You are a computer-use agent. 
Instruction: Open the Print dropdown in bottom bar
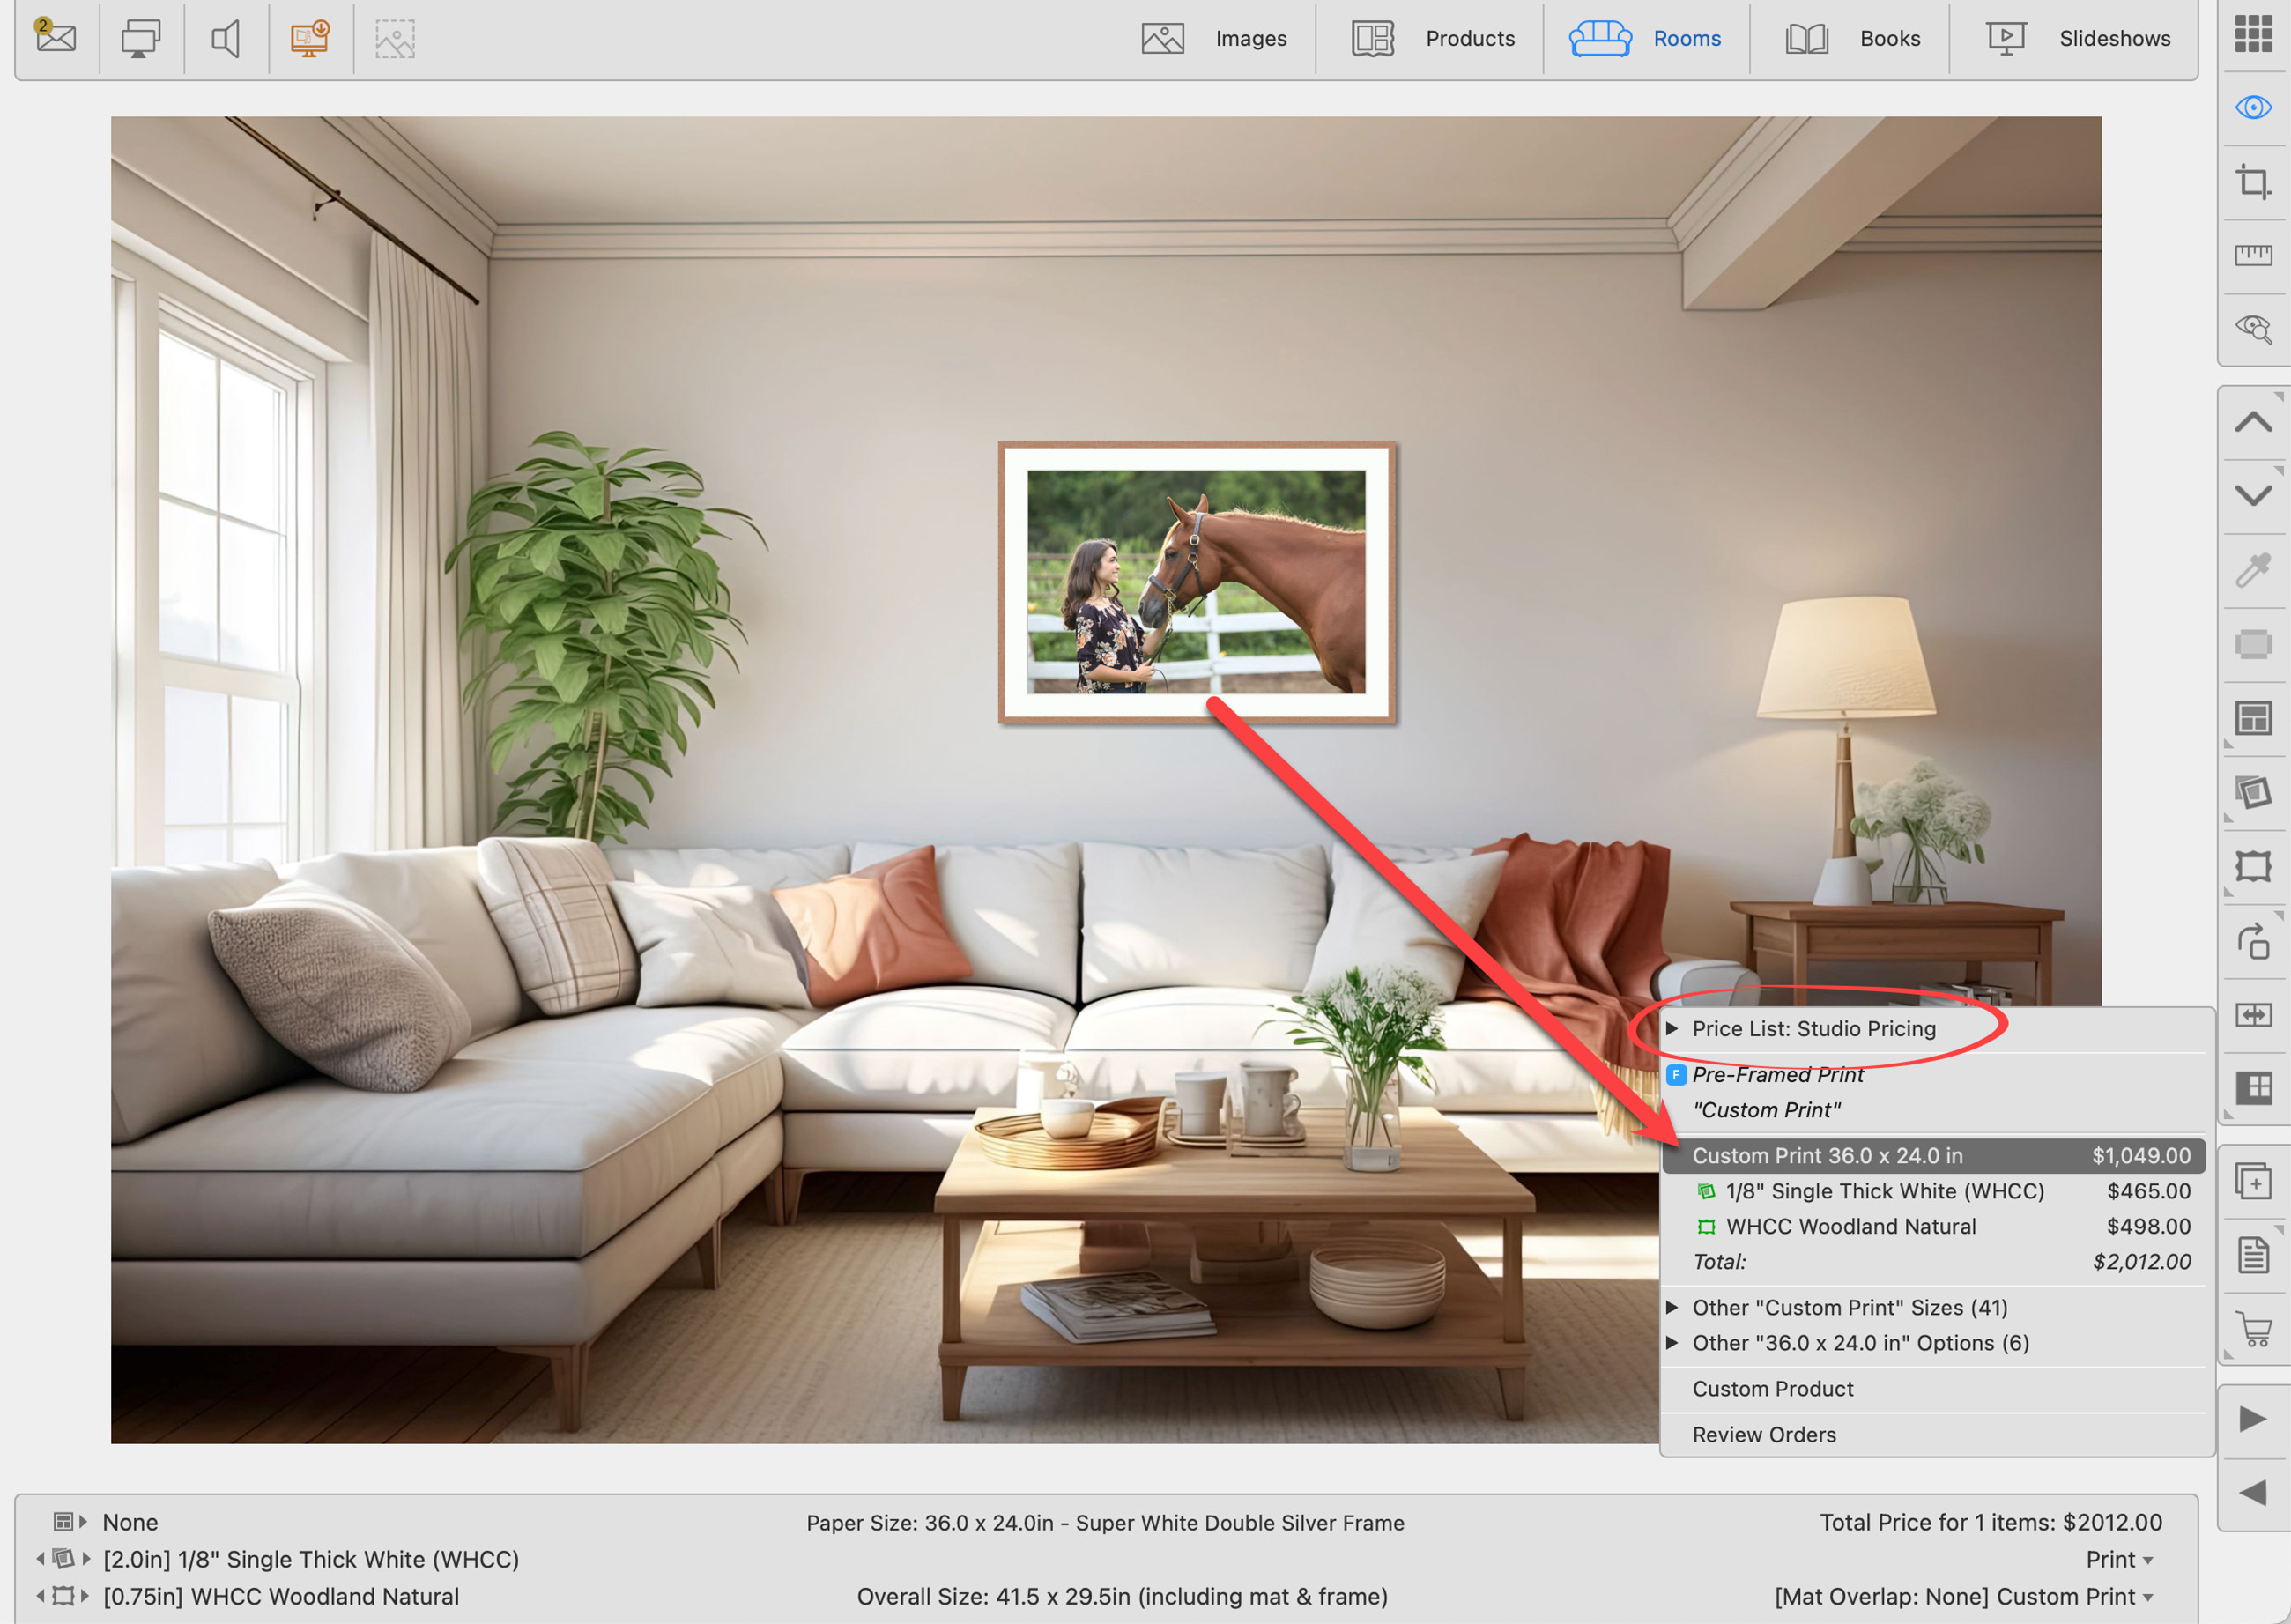pos(2118,1559)
